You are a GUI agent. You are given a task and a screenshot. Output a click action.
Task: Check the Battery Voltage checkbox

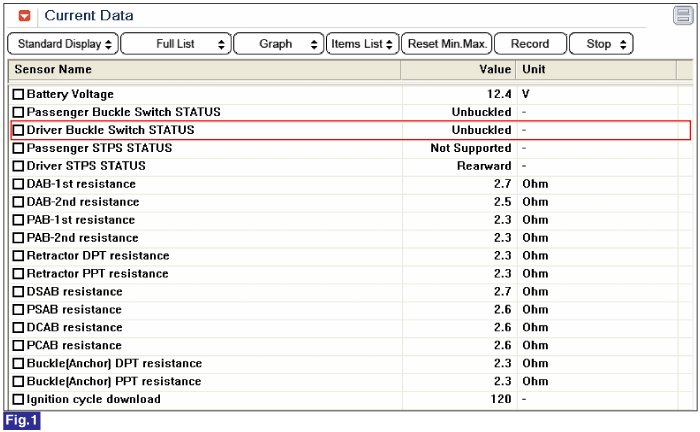click(18, 94)
